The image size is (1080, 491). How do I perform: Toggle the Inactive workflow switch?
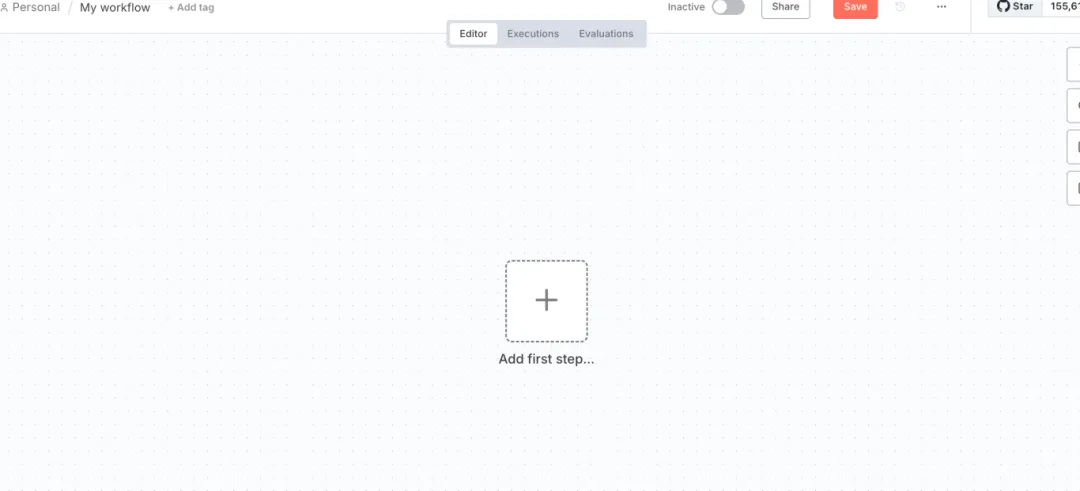point(728,7)
